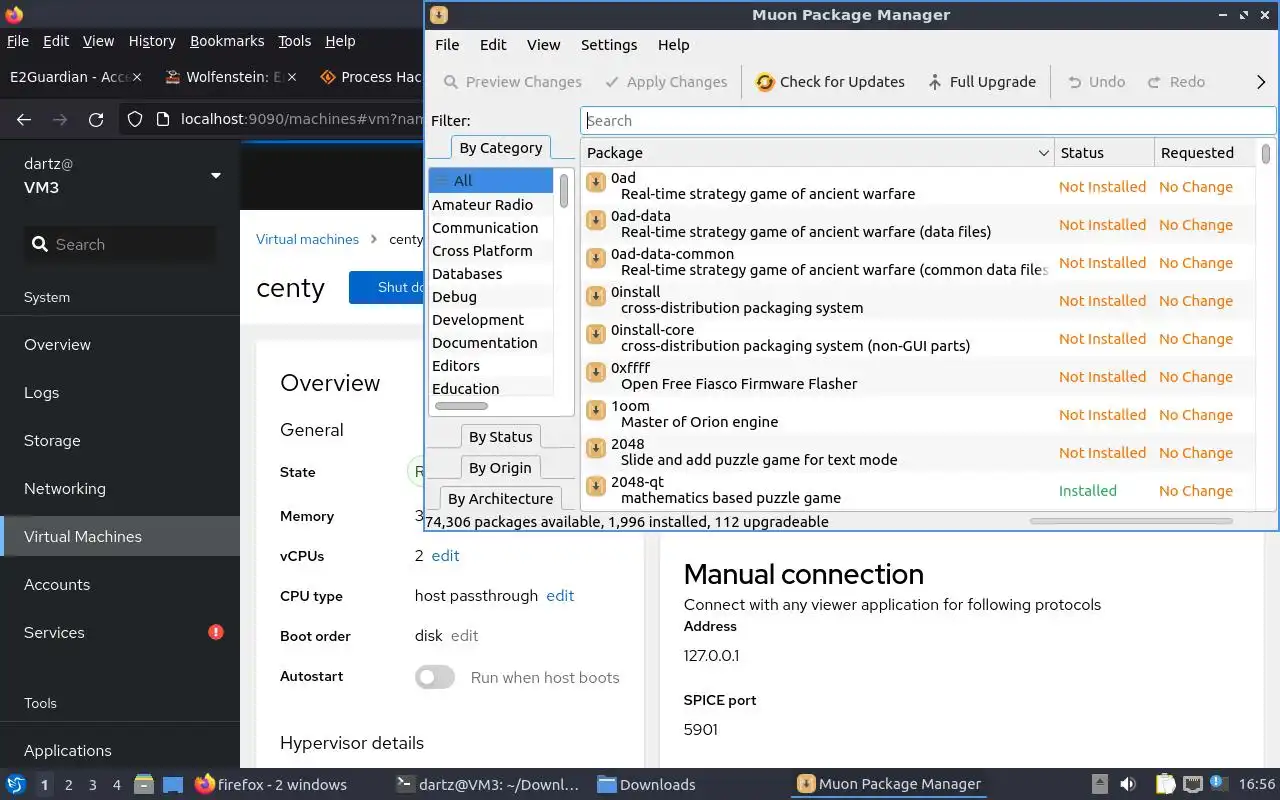1280x800 pixels.
Task: Open the File menu in Muon
Action: (x=447, y=45)
